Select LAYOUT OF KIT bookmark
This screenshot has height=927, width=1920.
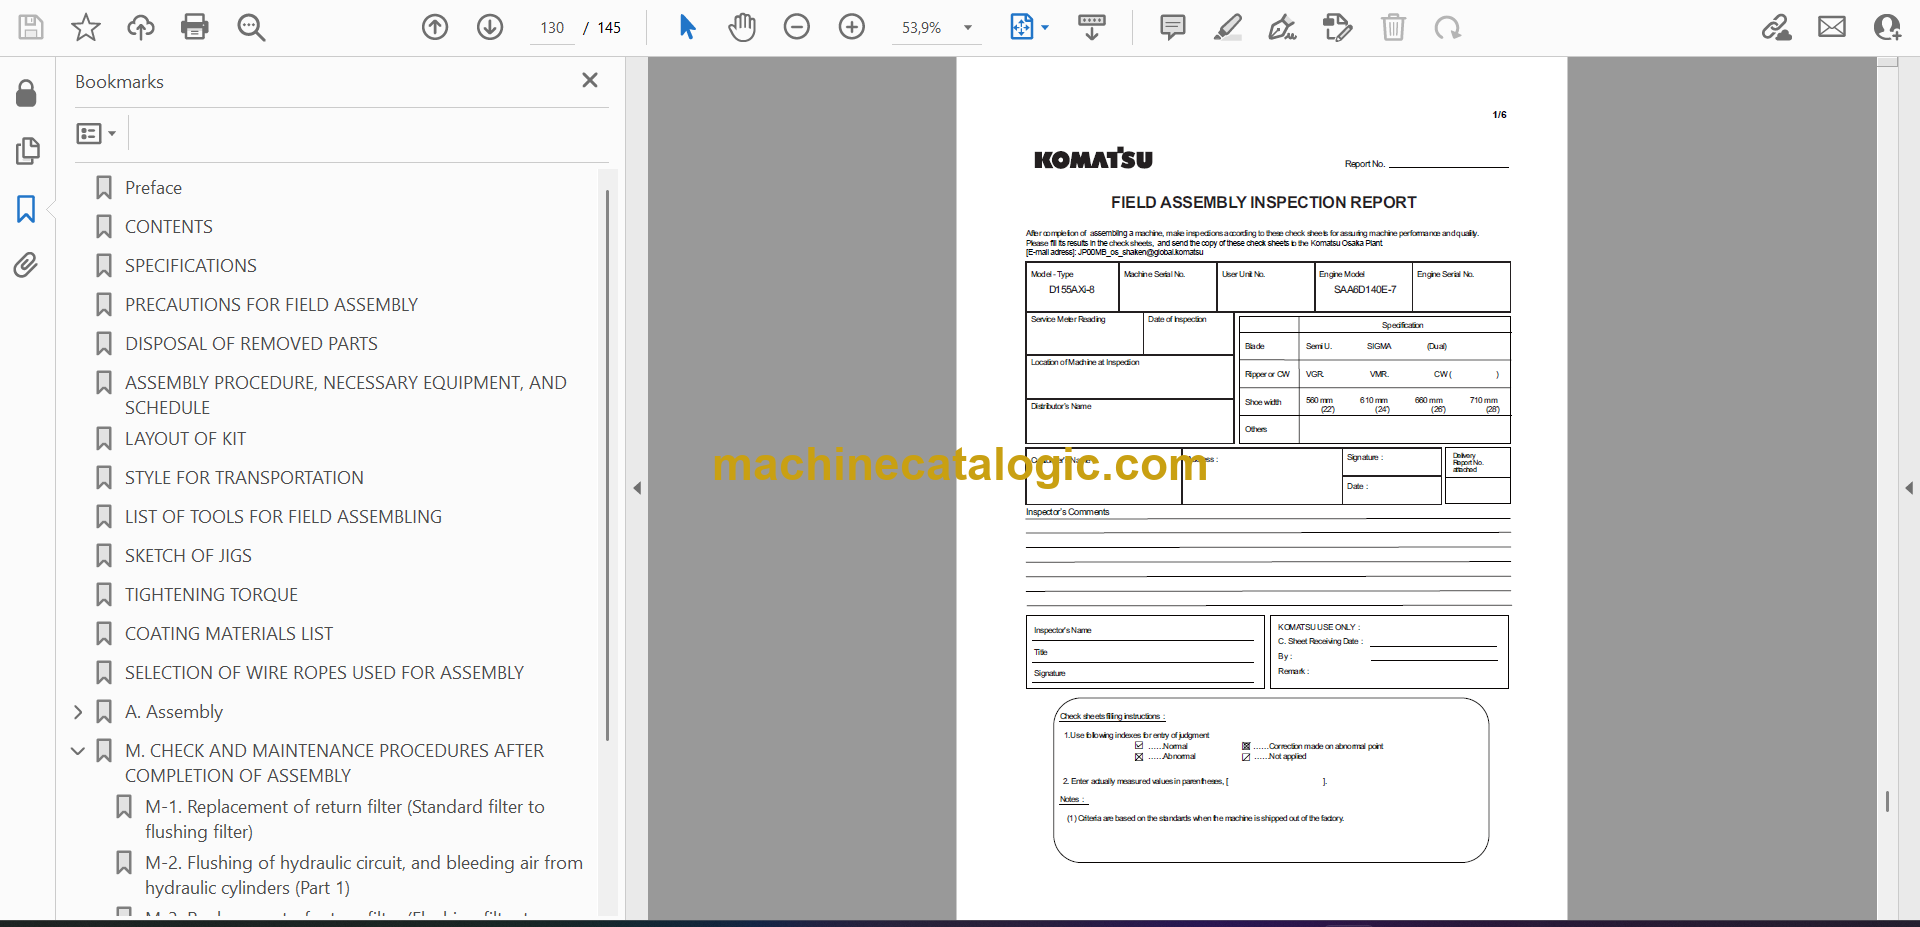click(x=185, y=439)
